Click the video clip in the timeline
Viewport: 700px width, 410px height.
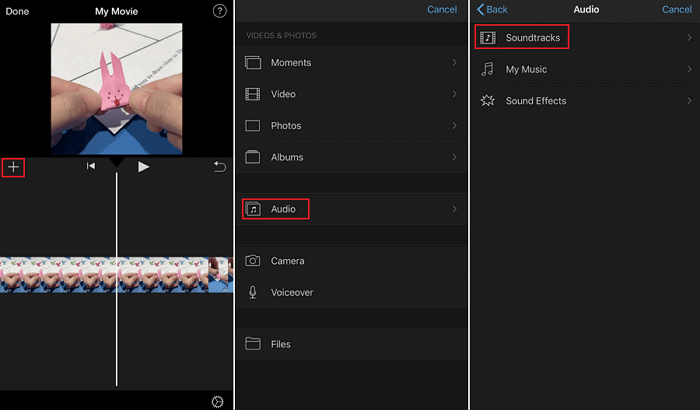pos(60,274)
